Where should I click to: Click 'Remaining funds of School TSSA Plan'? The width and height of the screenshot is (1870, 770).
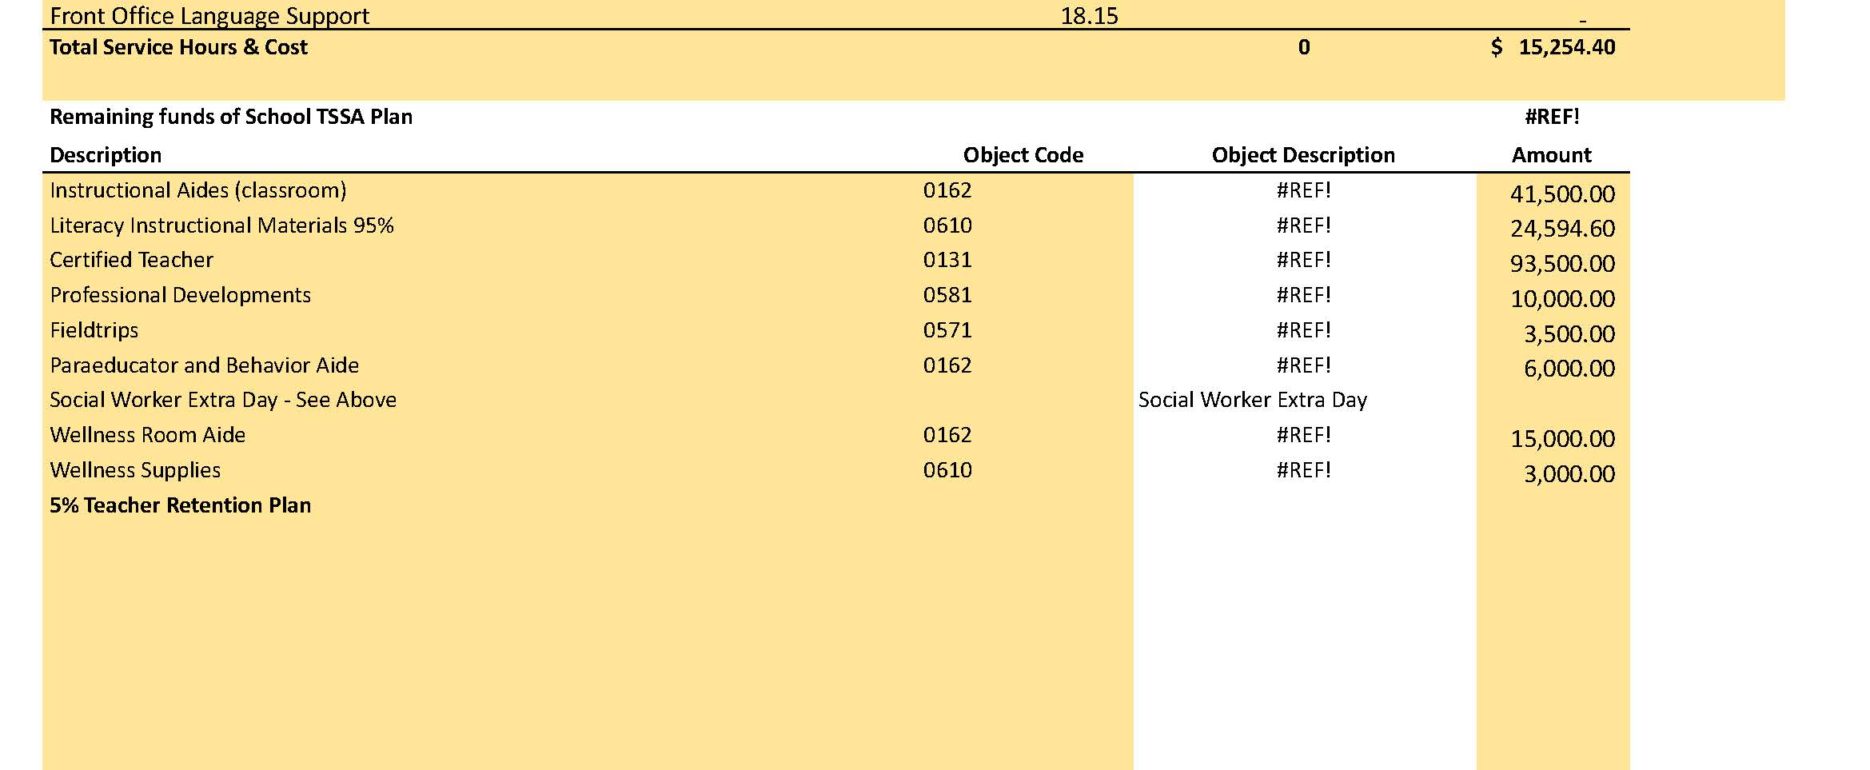tap(231, 117)
